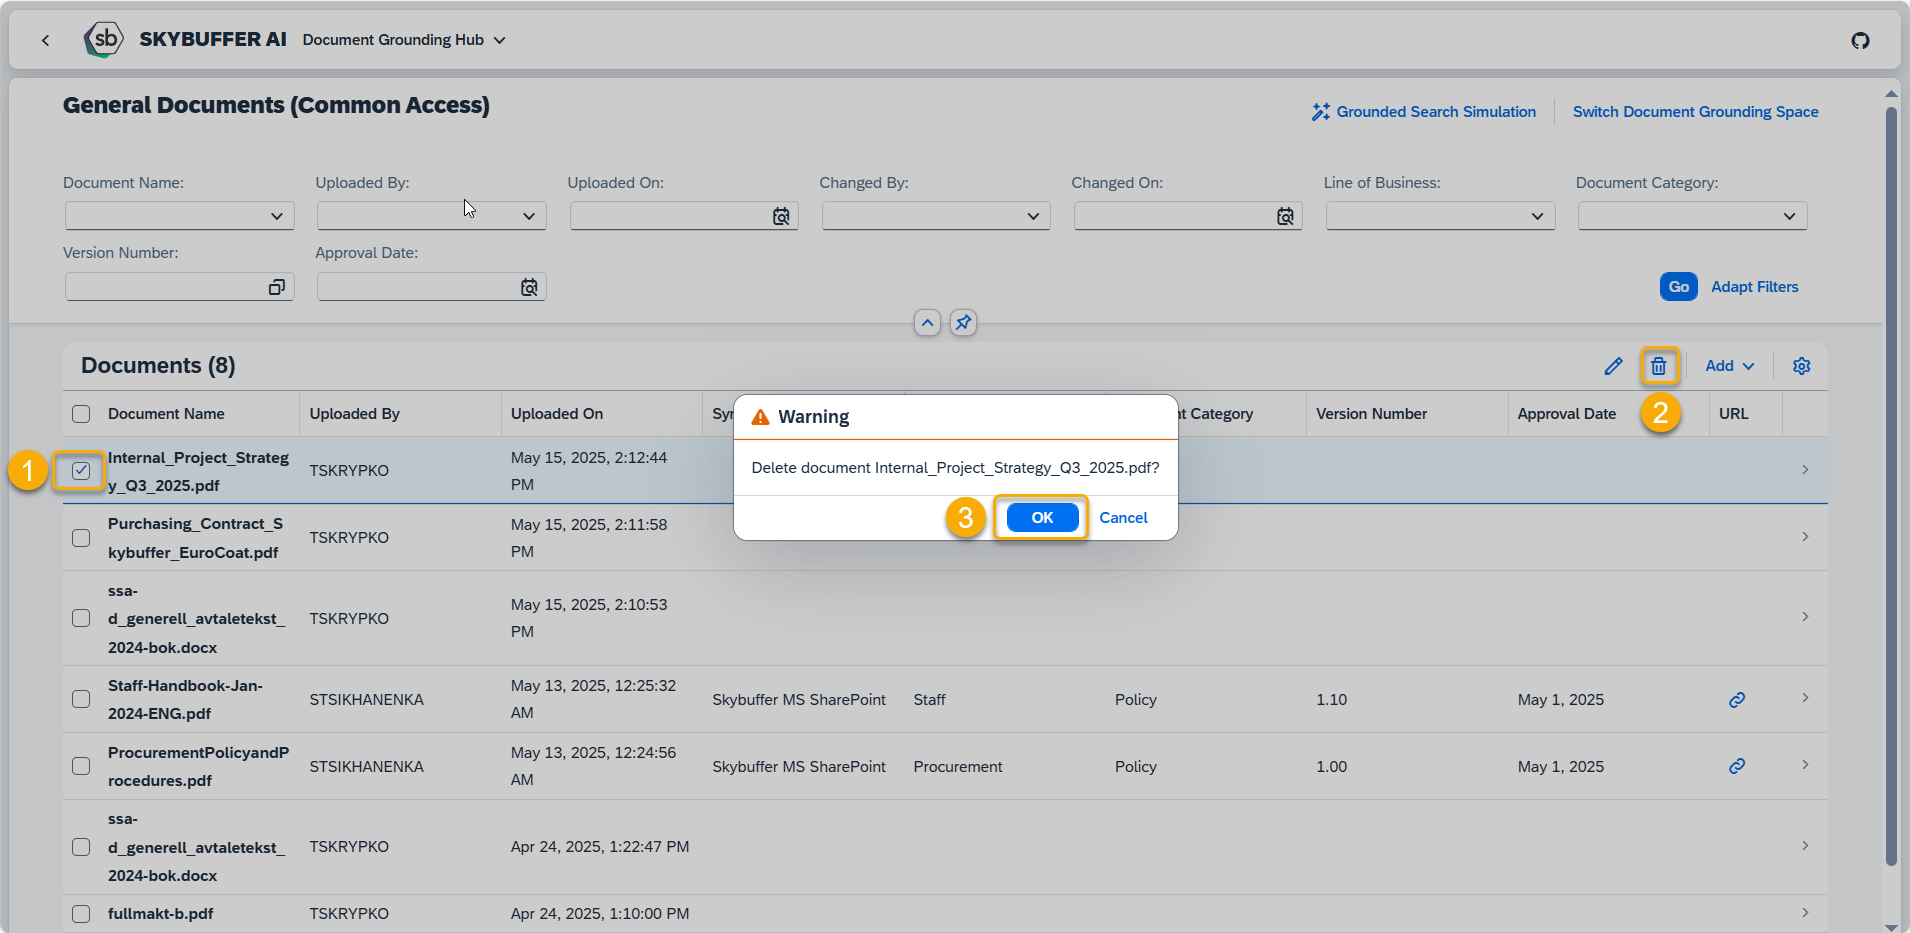This screenshot has width=1910, height=933.
Task: Pin the filter header
Action: click(963, 323)
